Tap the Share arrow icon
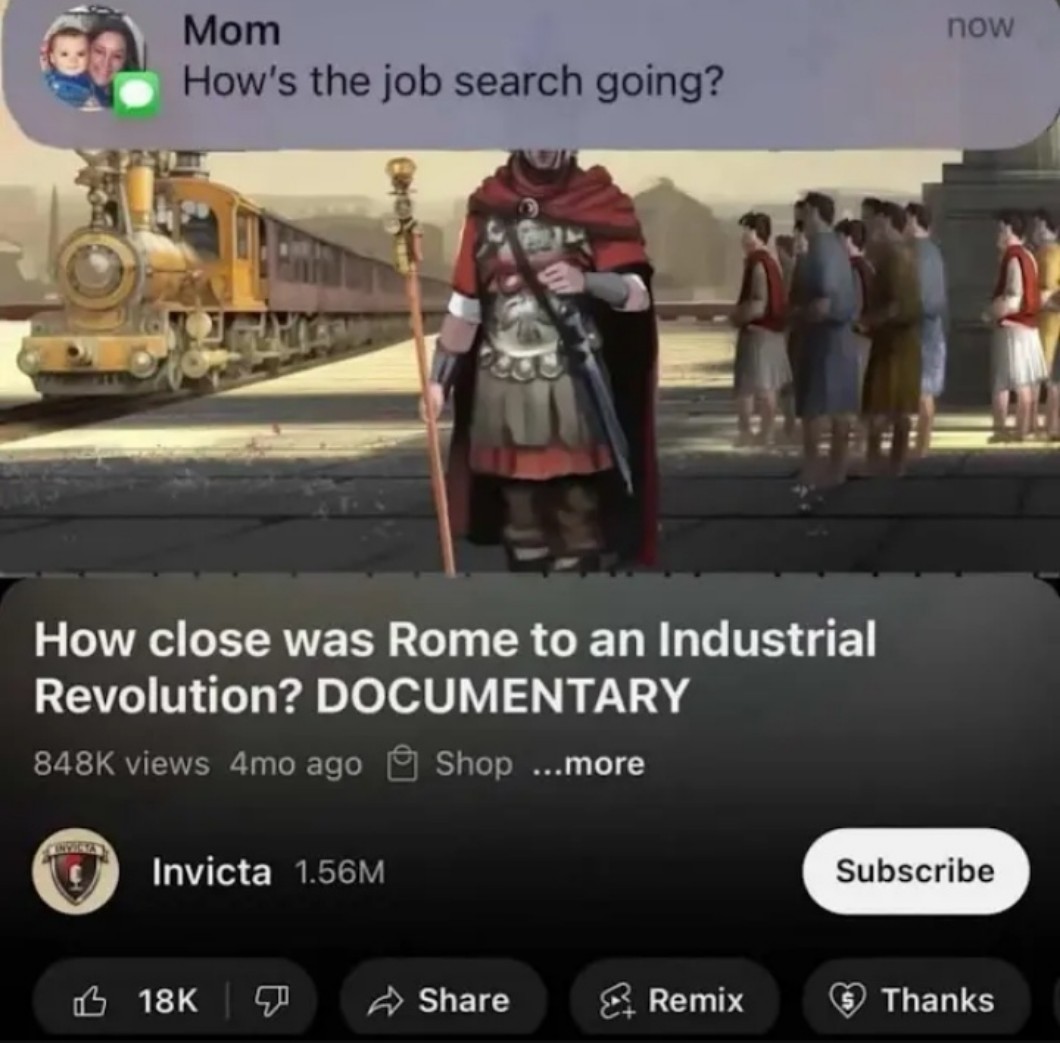This screenshot has height=1043, width=1060. [385, 1002]
